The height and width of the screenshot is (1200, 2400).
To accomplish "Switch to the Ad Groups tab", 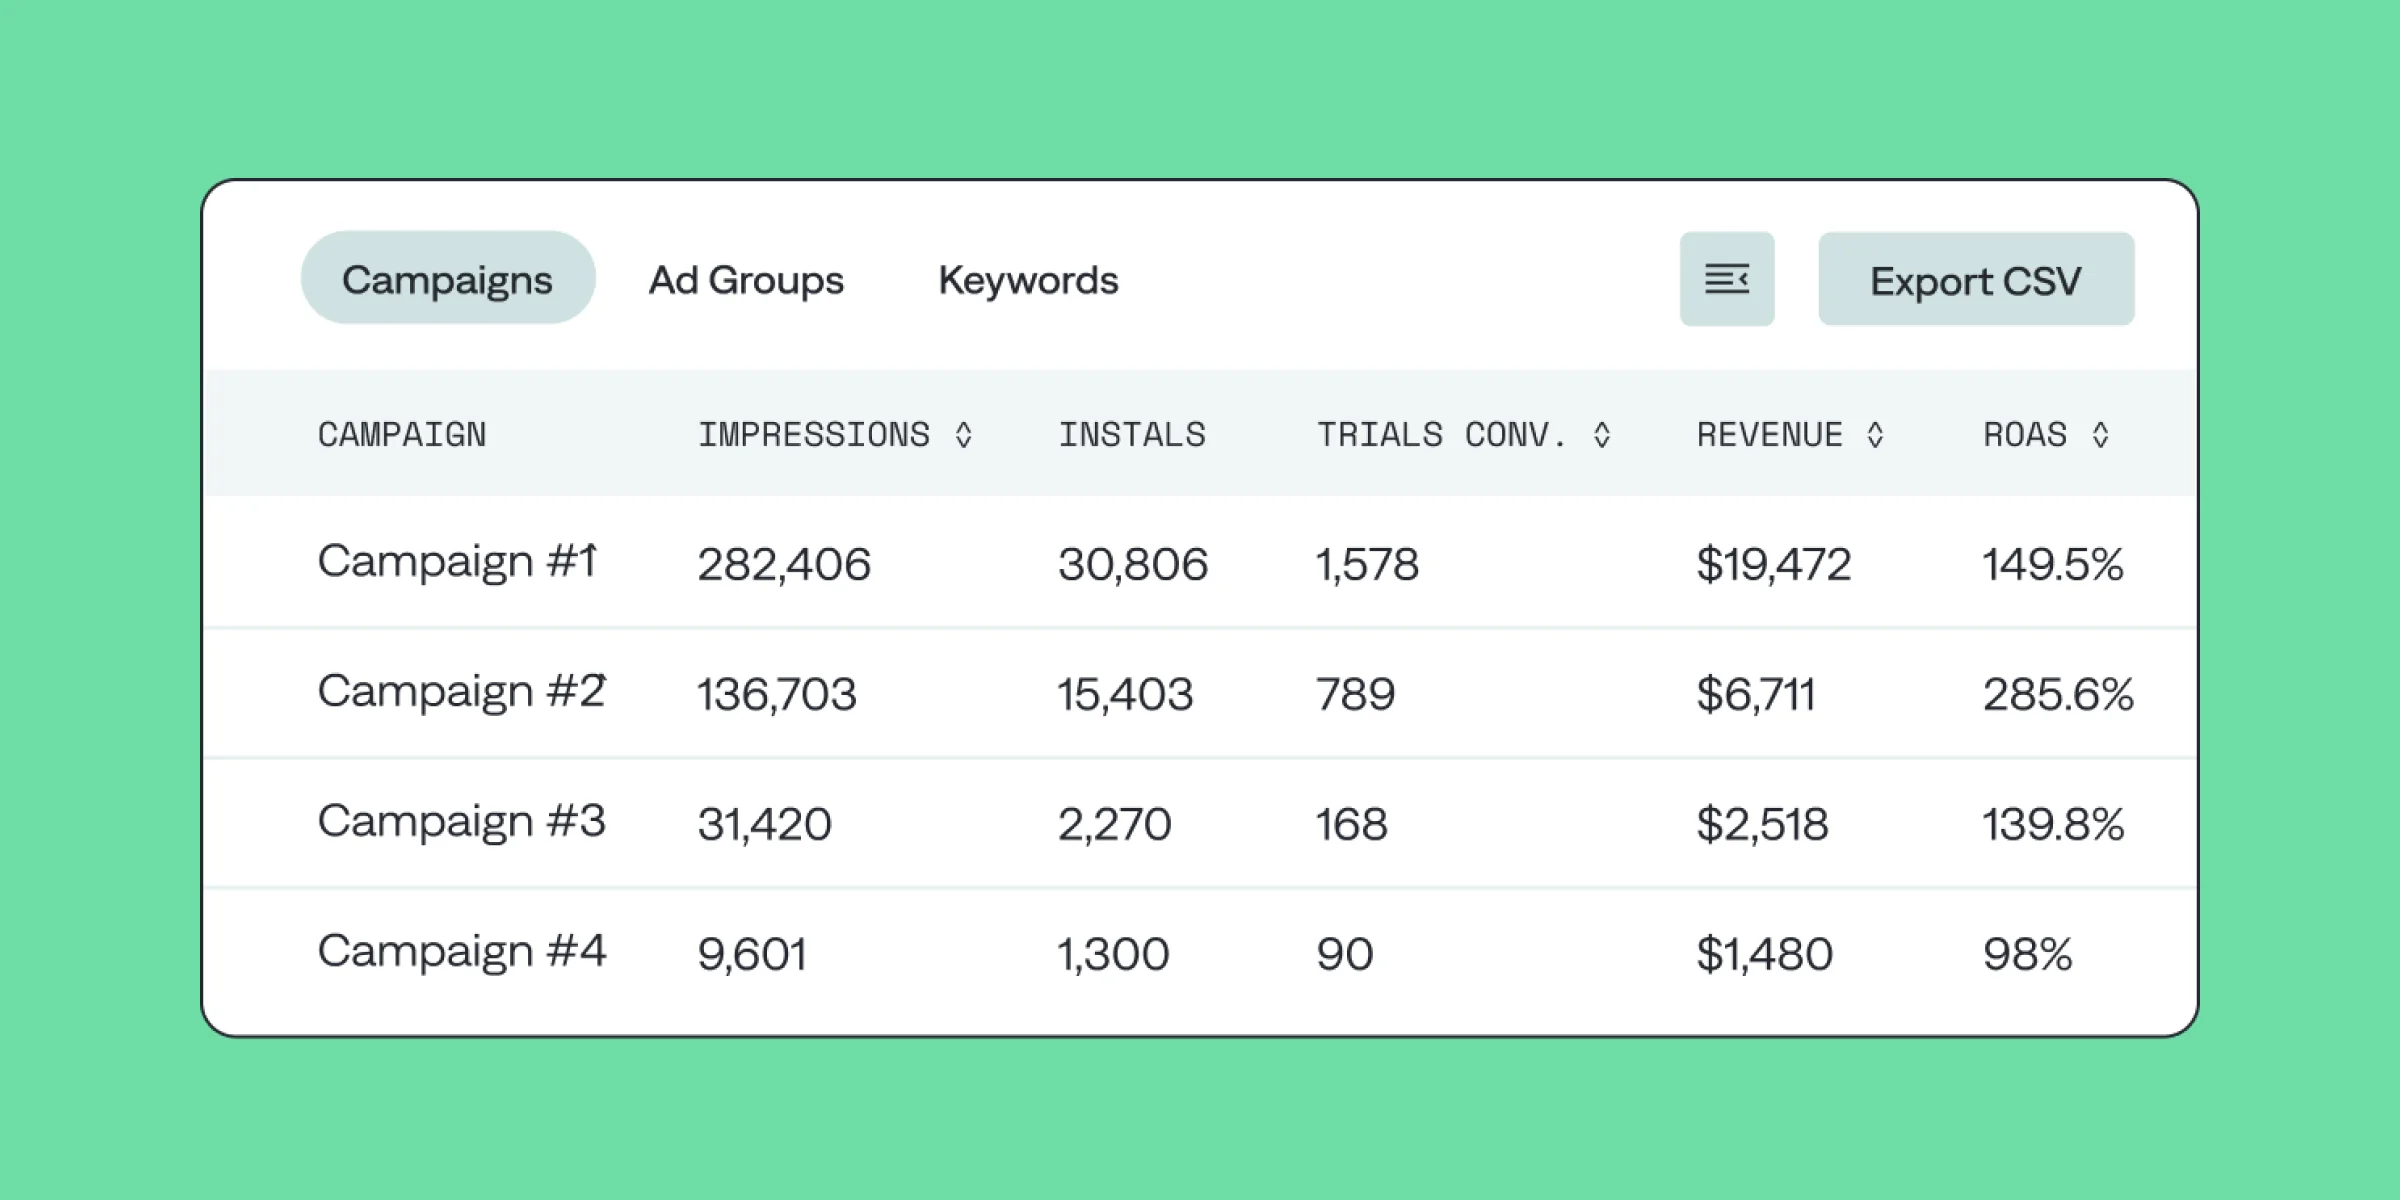I will 745,280.
